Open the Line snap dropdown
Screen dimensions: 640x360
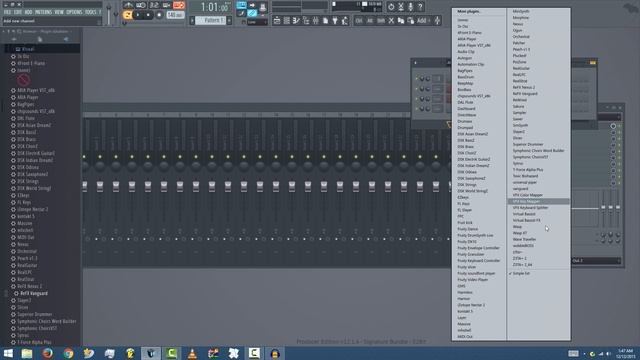(x=257, y=22)
